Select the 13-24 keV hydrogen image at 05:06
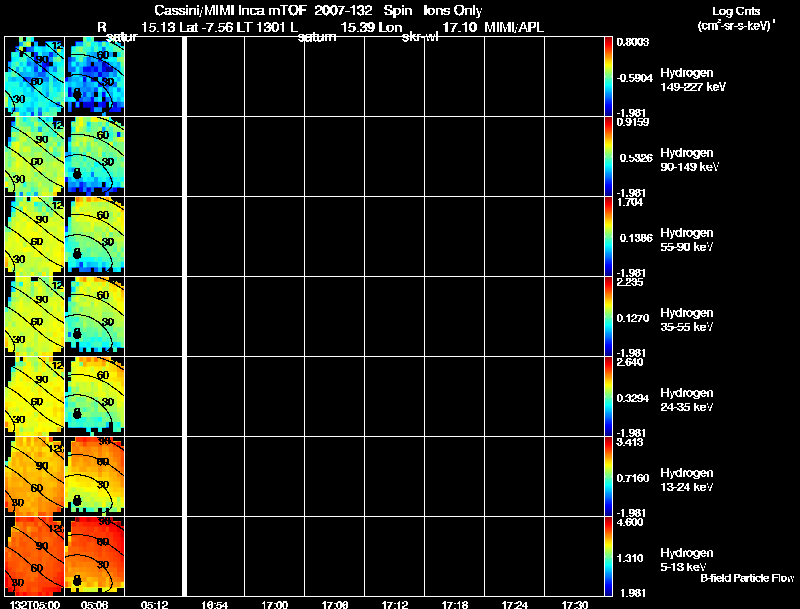This screenshot has width=800, height=609. point(95,477)
